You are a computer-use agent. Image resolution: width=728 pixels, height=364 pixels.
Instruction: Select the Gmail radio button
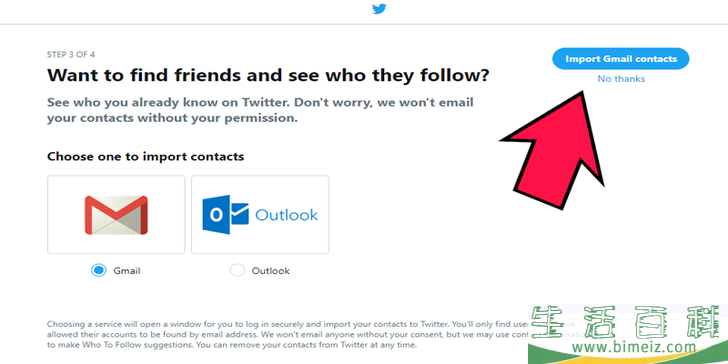click(x=98, y=271)
